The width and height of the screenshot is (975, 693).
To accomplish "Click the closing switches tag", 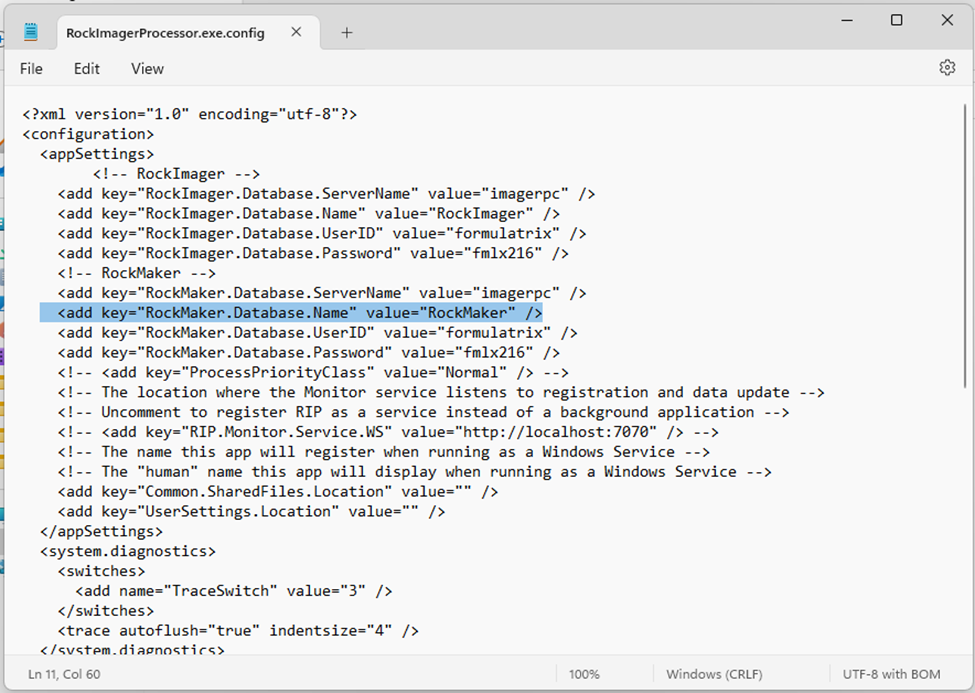I will [x=106, y=611].
